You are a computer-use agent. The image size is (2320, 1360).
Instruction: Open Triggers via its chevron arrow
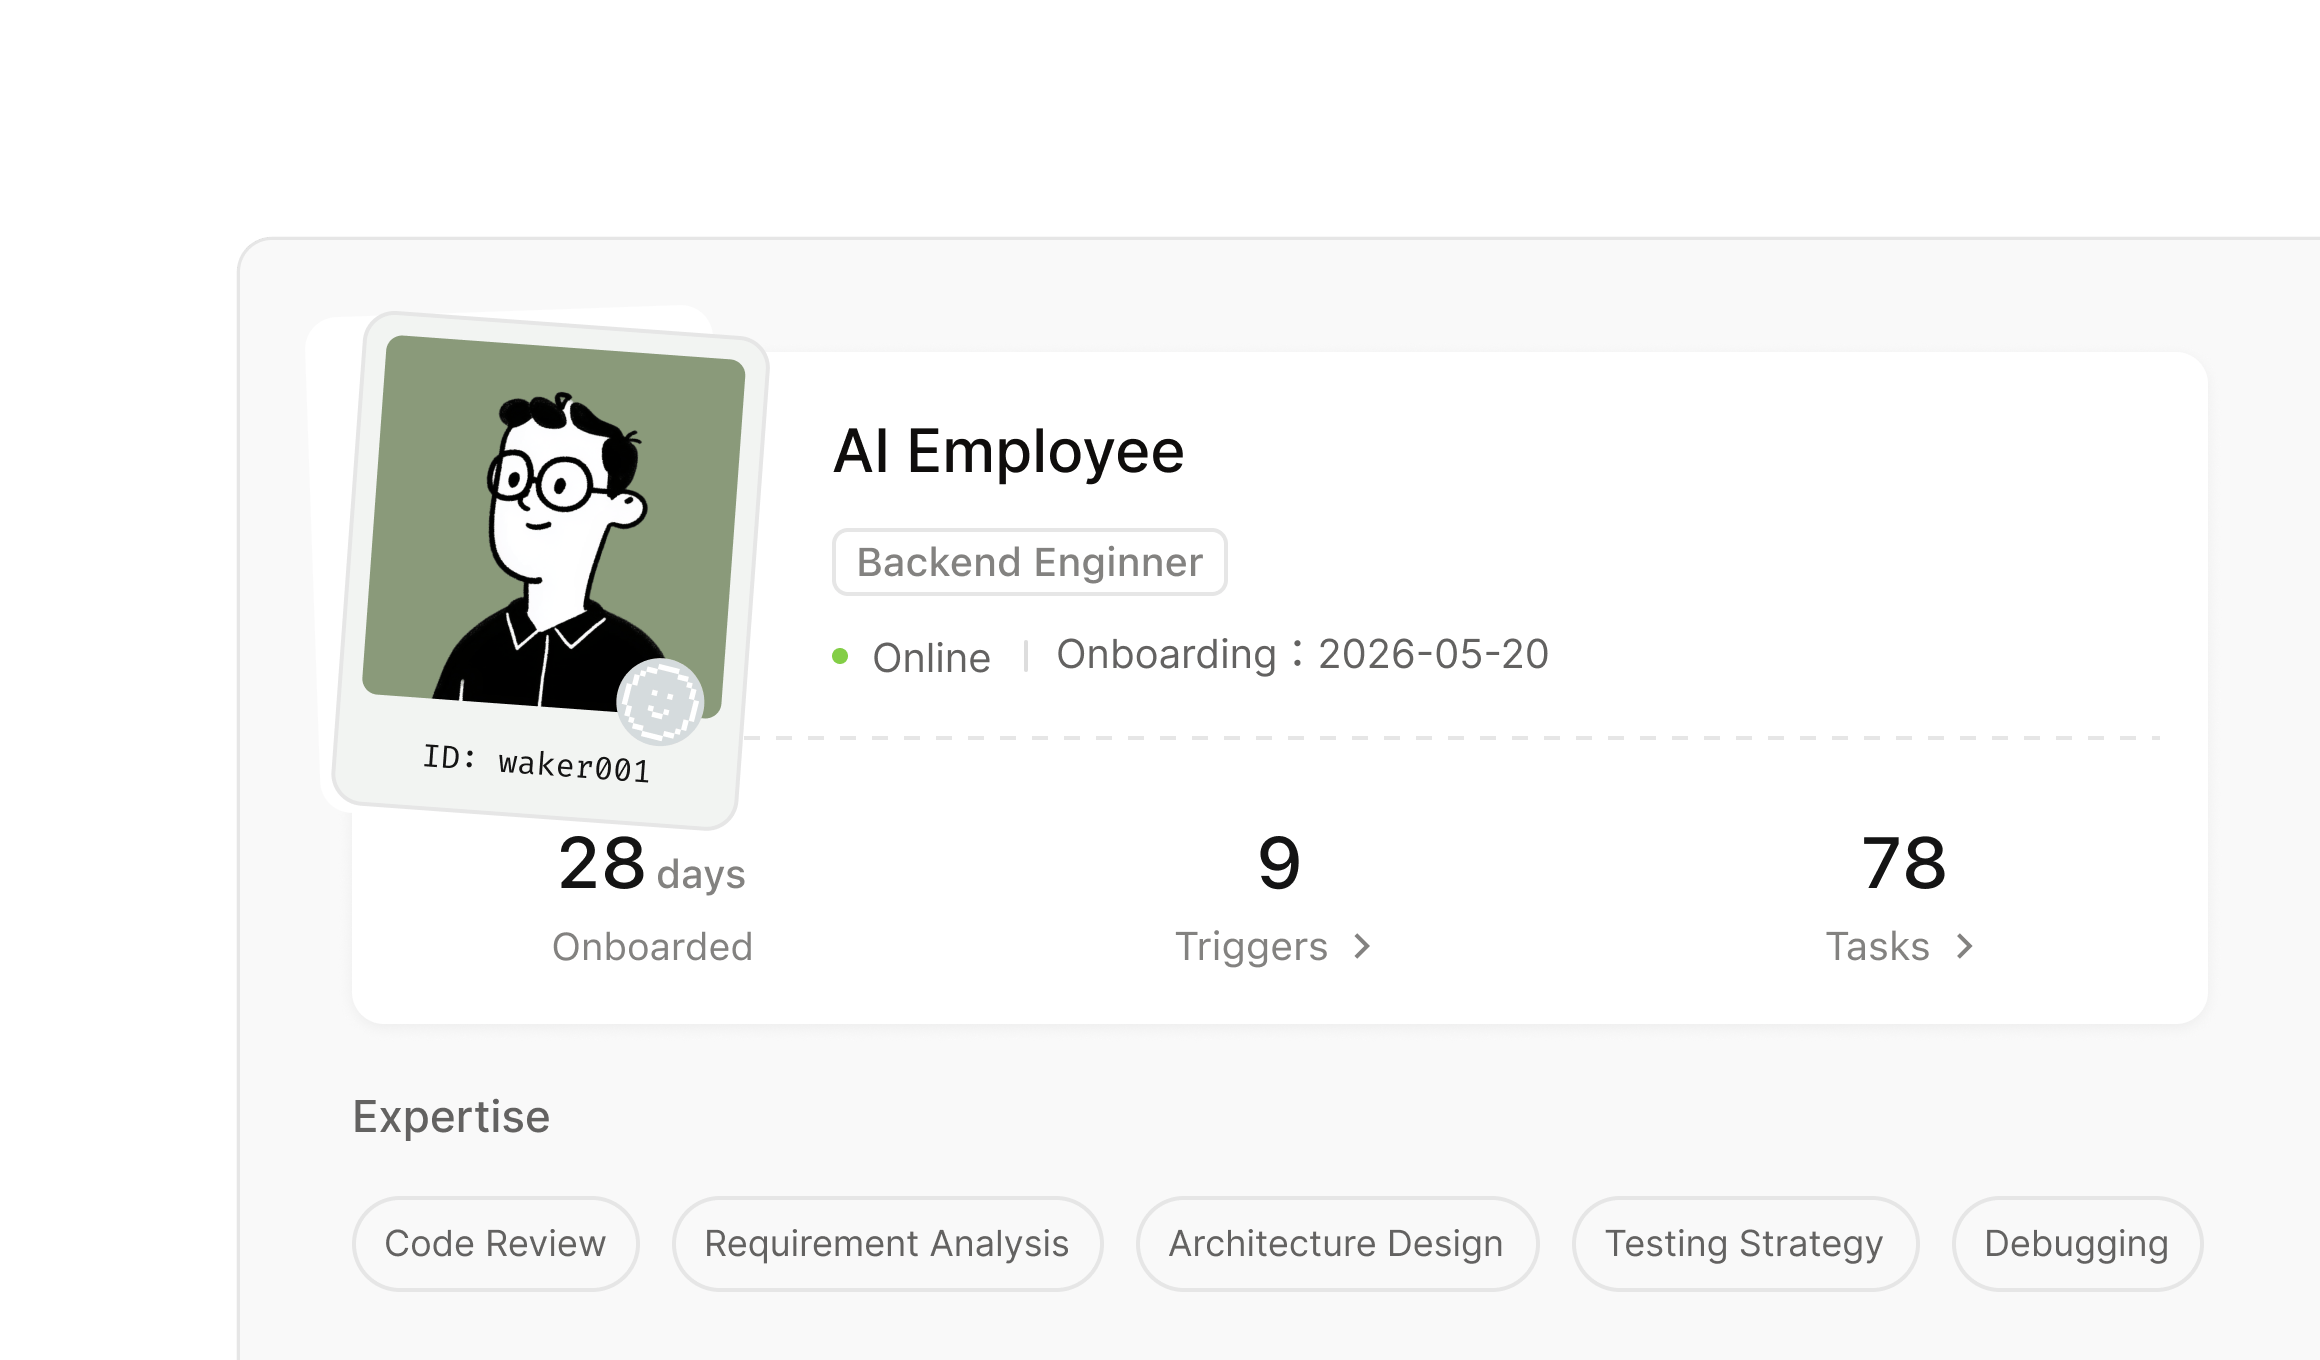(x=1362, y=946)
